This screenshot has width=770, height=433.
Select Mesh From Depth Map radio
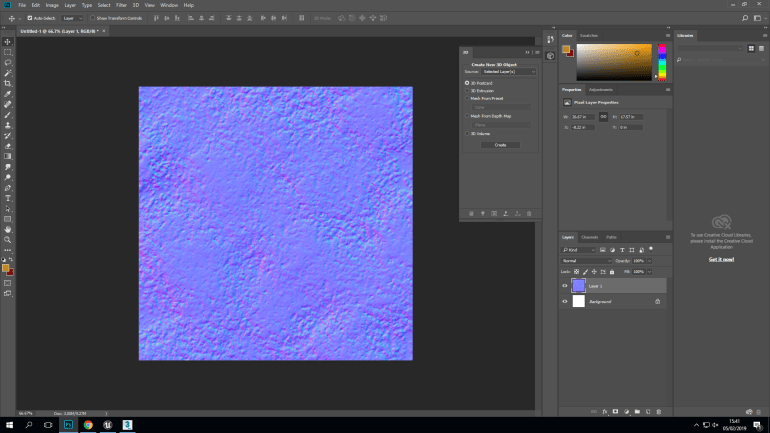tap(467, 116)
